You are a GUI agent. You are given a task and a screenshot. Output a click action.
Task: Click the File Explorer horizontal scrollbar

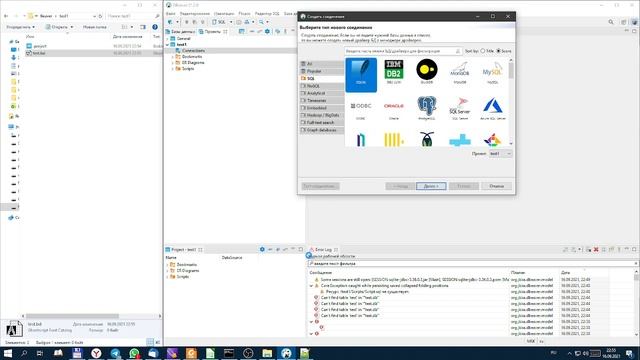pyautogui.click(x=91, y=316)
